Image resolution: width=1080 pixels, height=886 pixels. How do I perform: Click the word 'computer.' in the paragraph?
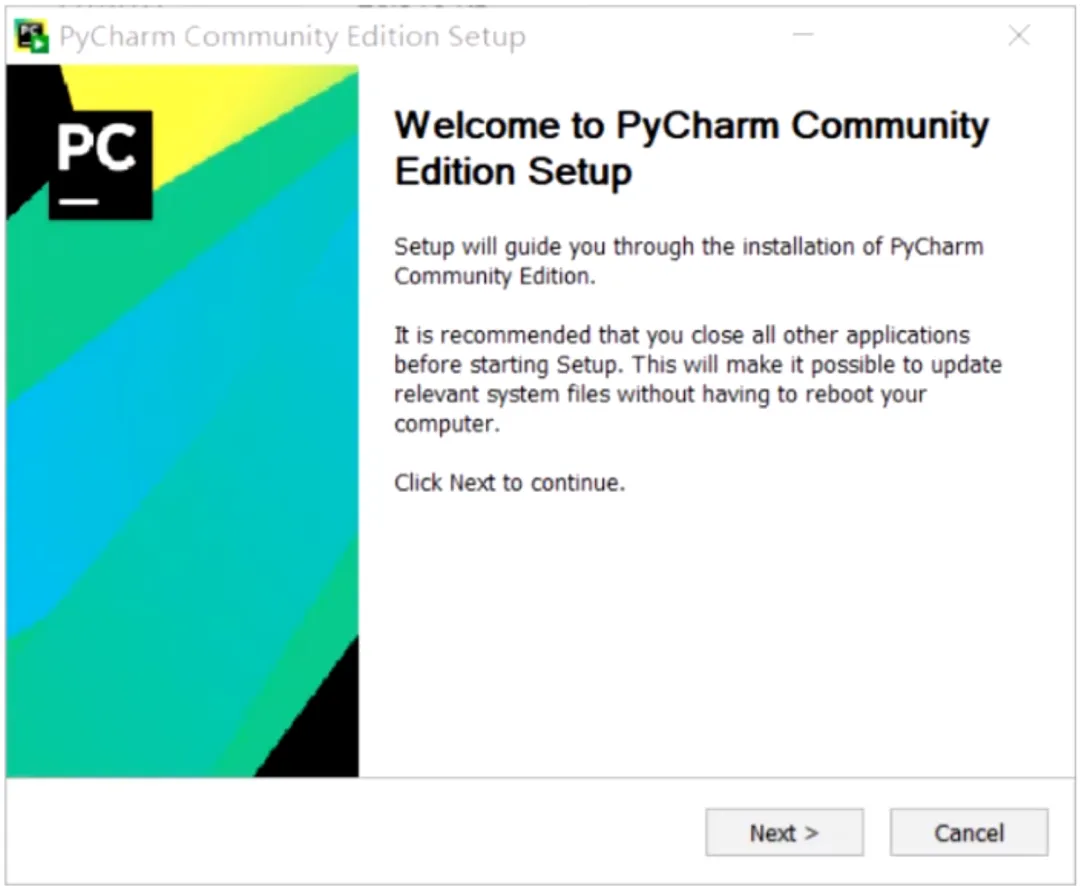point(447,424)
